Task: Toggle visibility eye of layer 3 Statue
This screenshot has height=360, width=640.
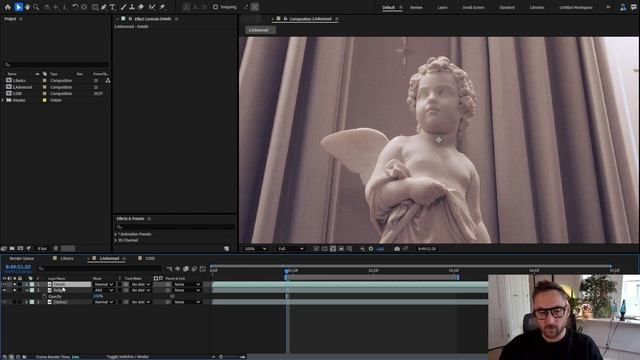Action: 4,302
